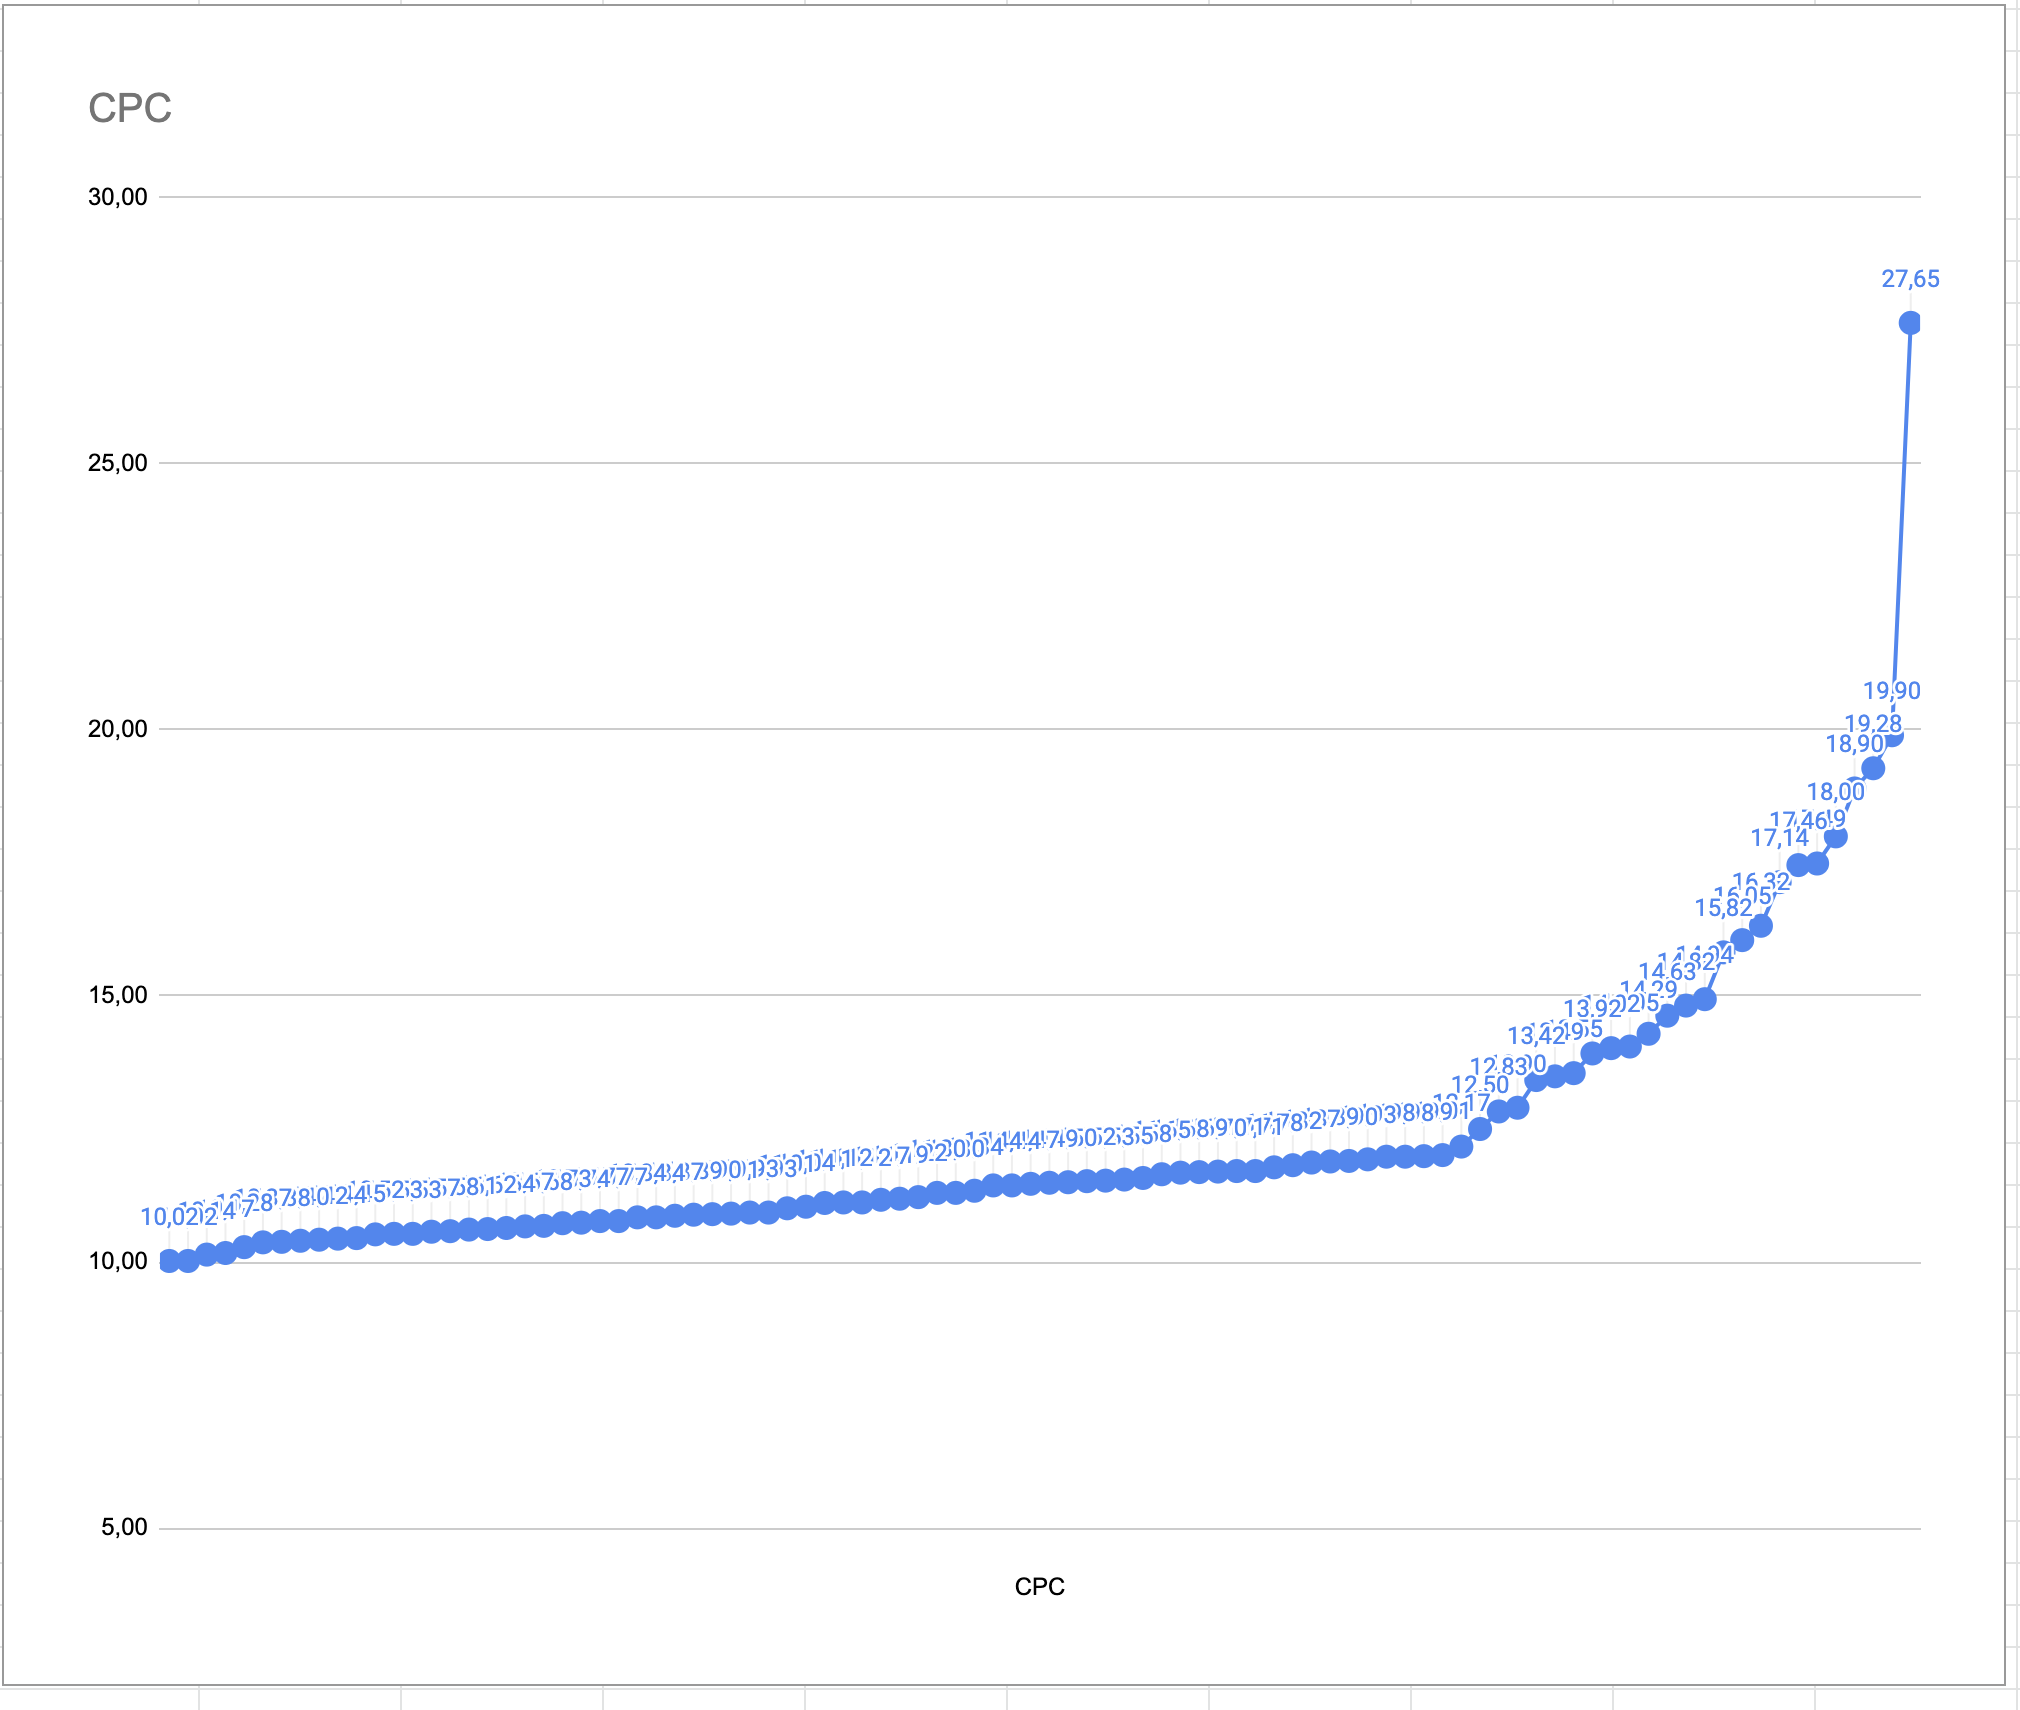
Task: Select the 30,00 vertical axis label
Action: (x=118, y=197)
